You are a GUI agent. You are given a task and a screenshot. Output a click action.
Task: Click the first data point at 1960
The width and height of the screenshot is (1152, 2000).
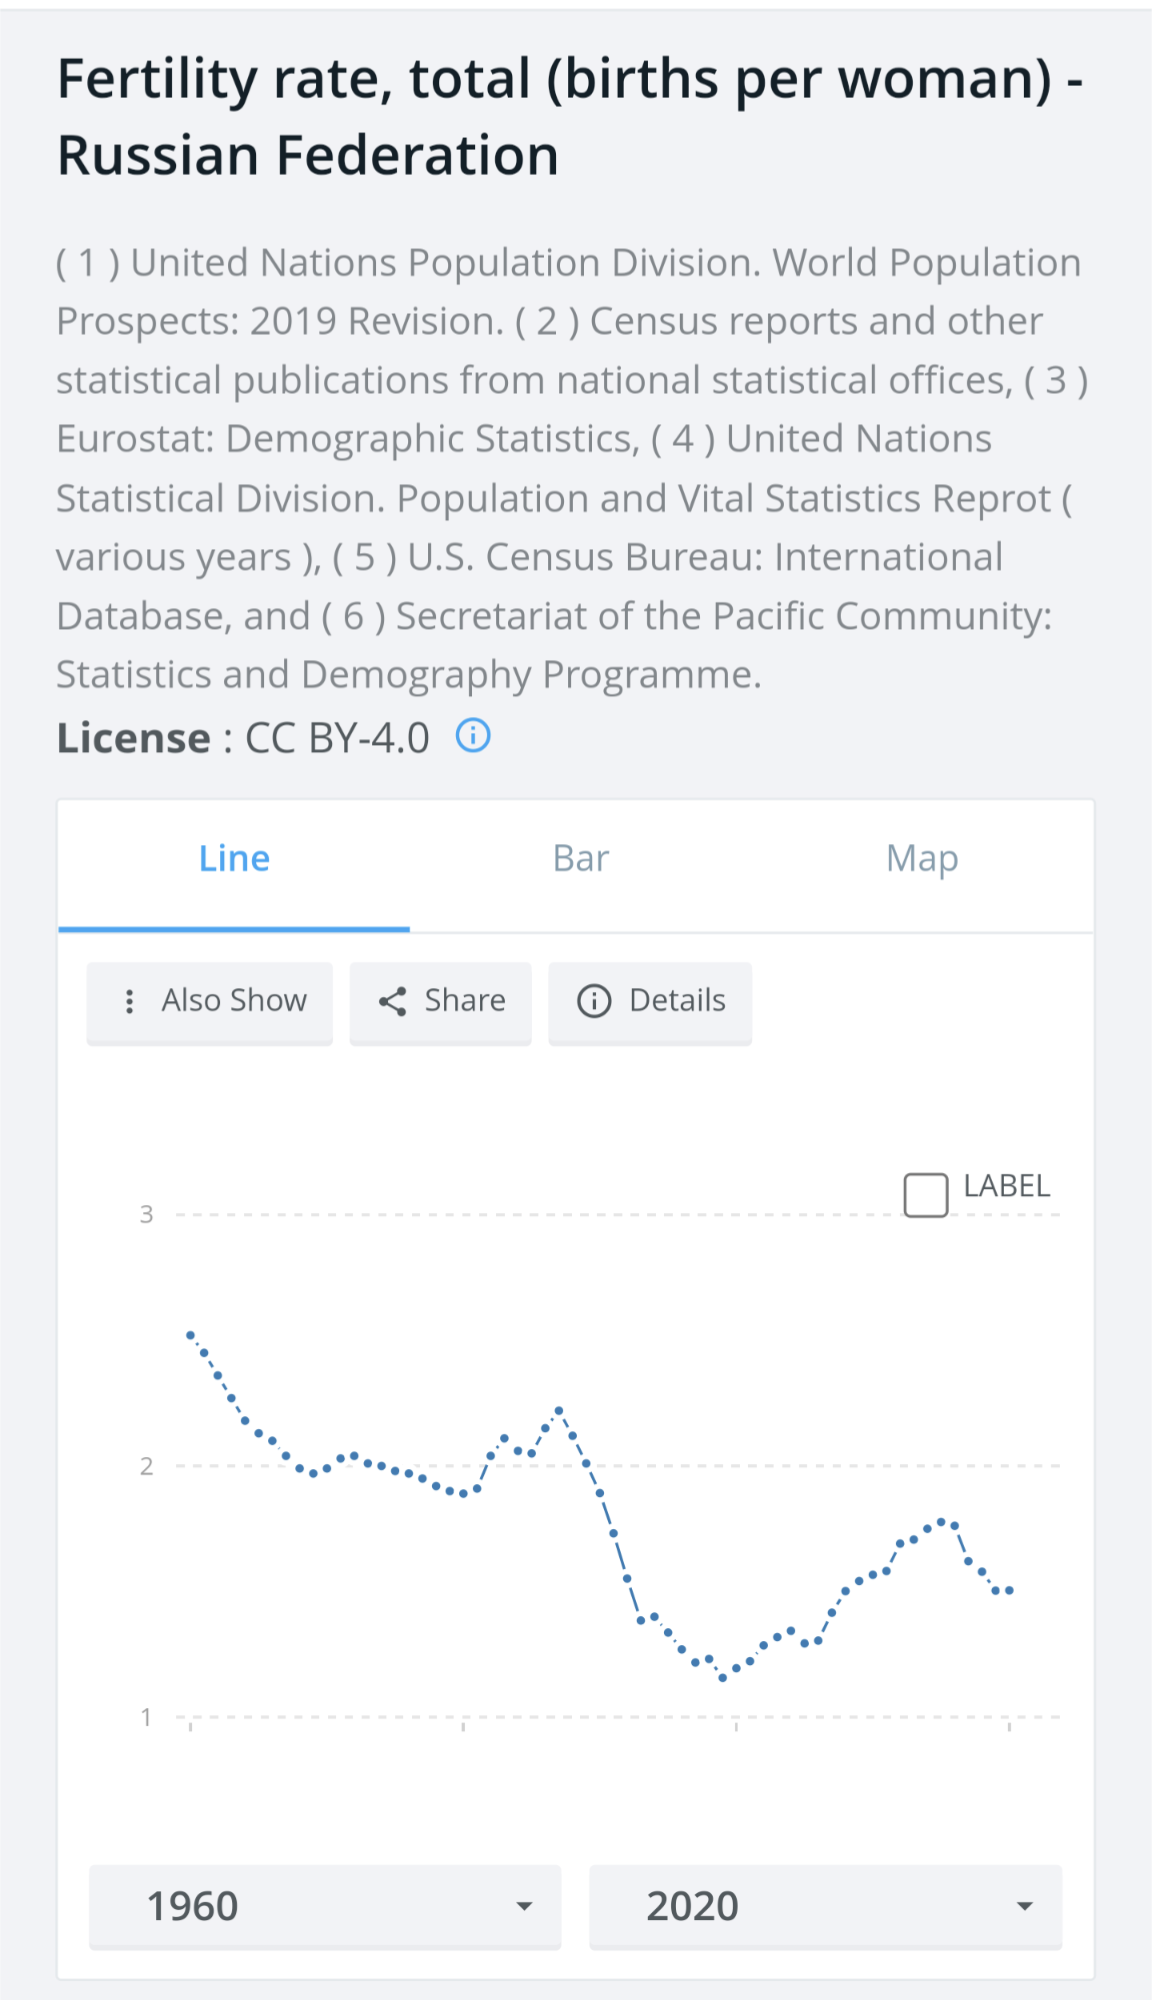190,1335
